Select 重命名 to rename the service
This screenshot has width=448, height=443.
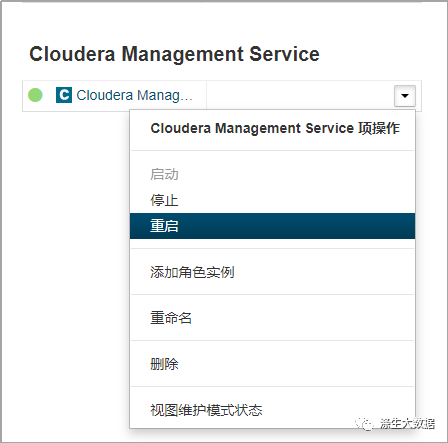click(171, 318)
